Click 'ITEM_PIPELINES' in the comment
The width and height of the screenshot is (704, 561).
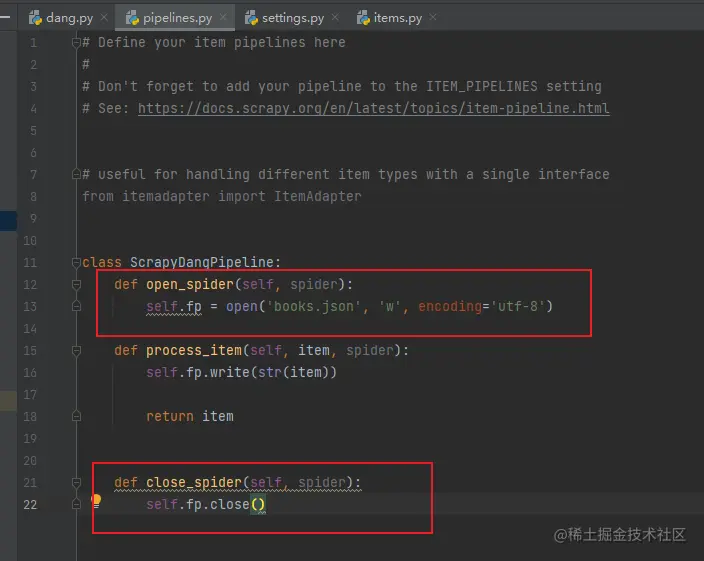point(482,86)
